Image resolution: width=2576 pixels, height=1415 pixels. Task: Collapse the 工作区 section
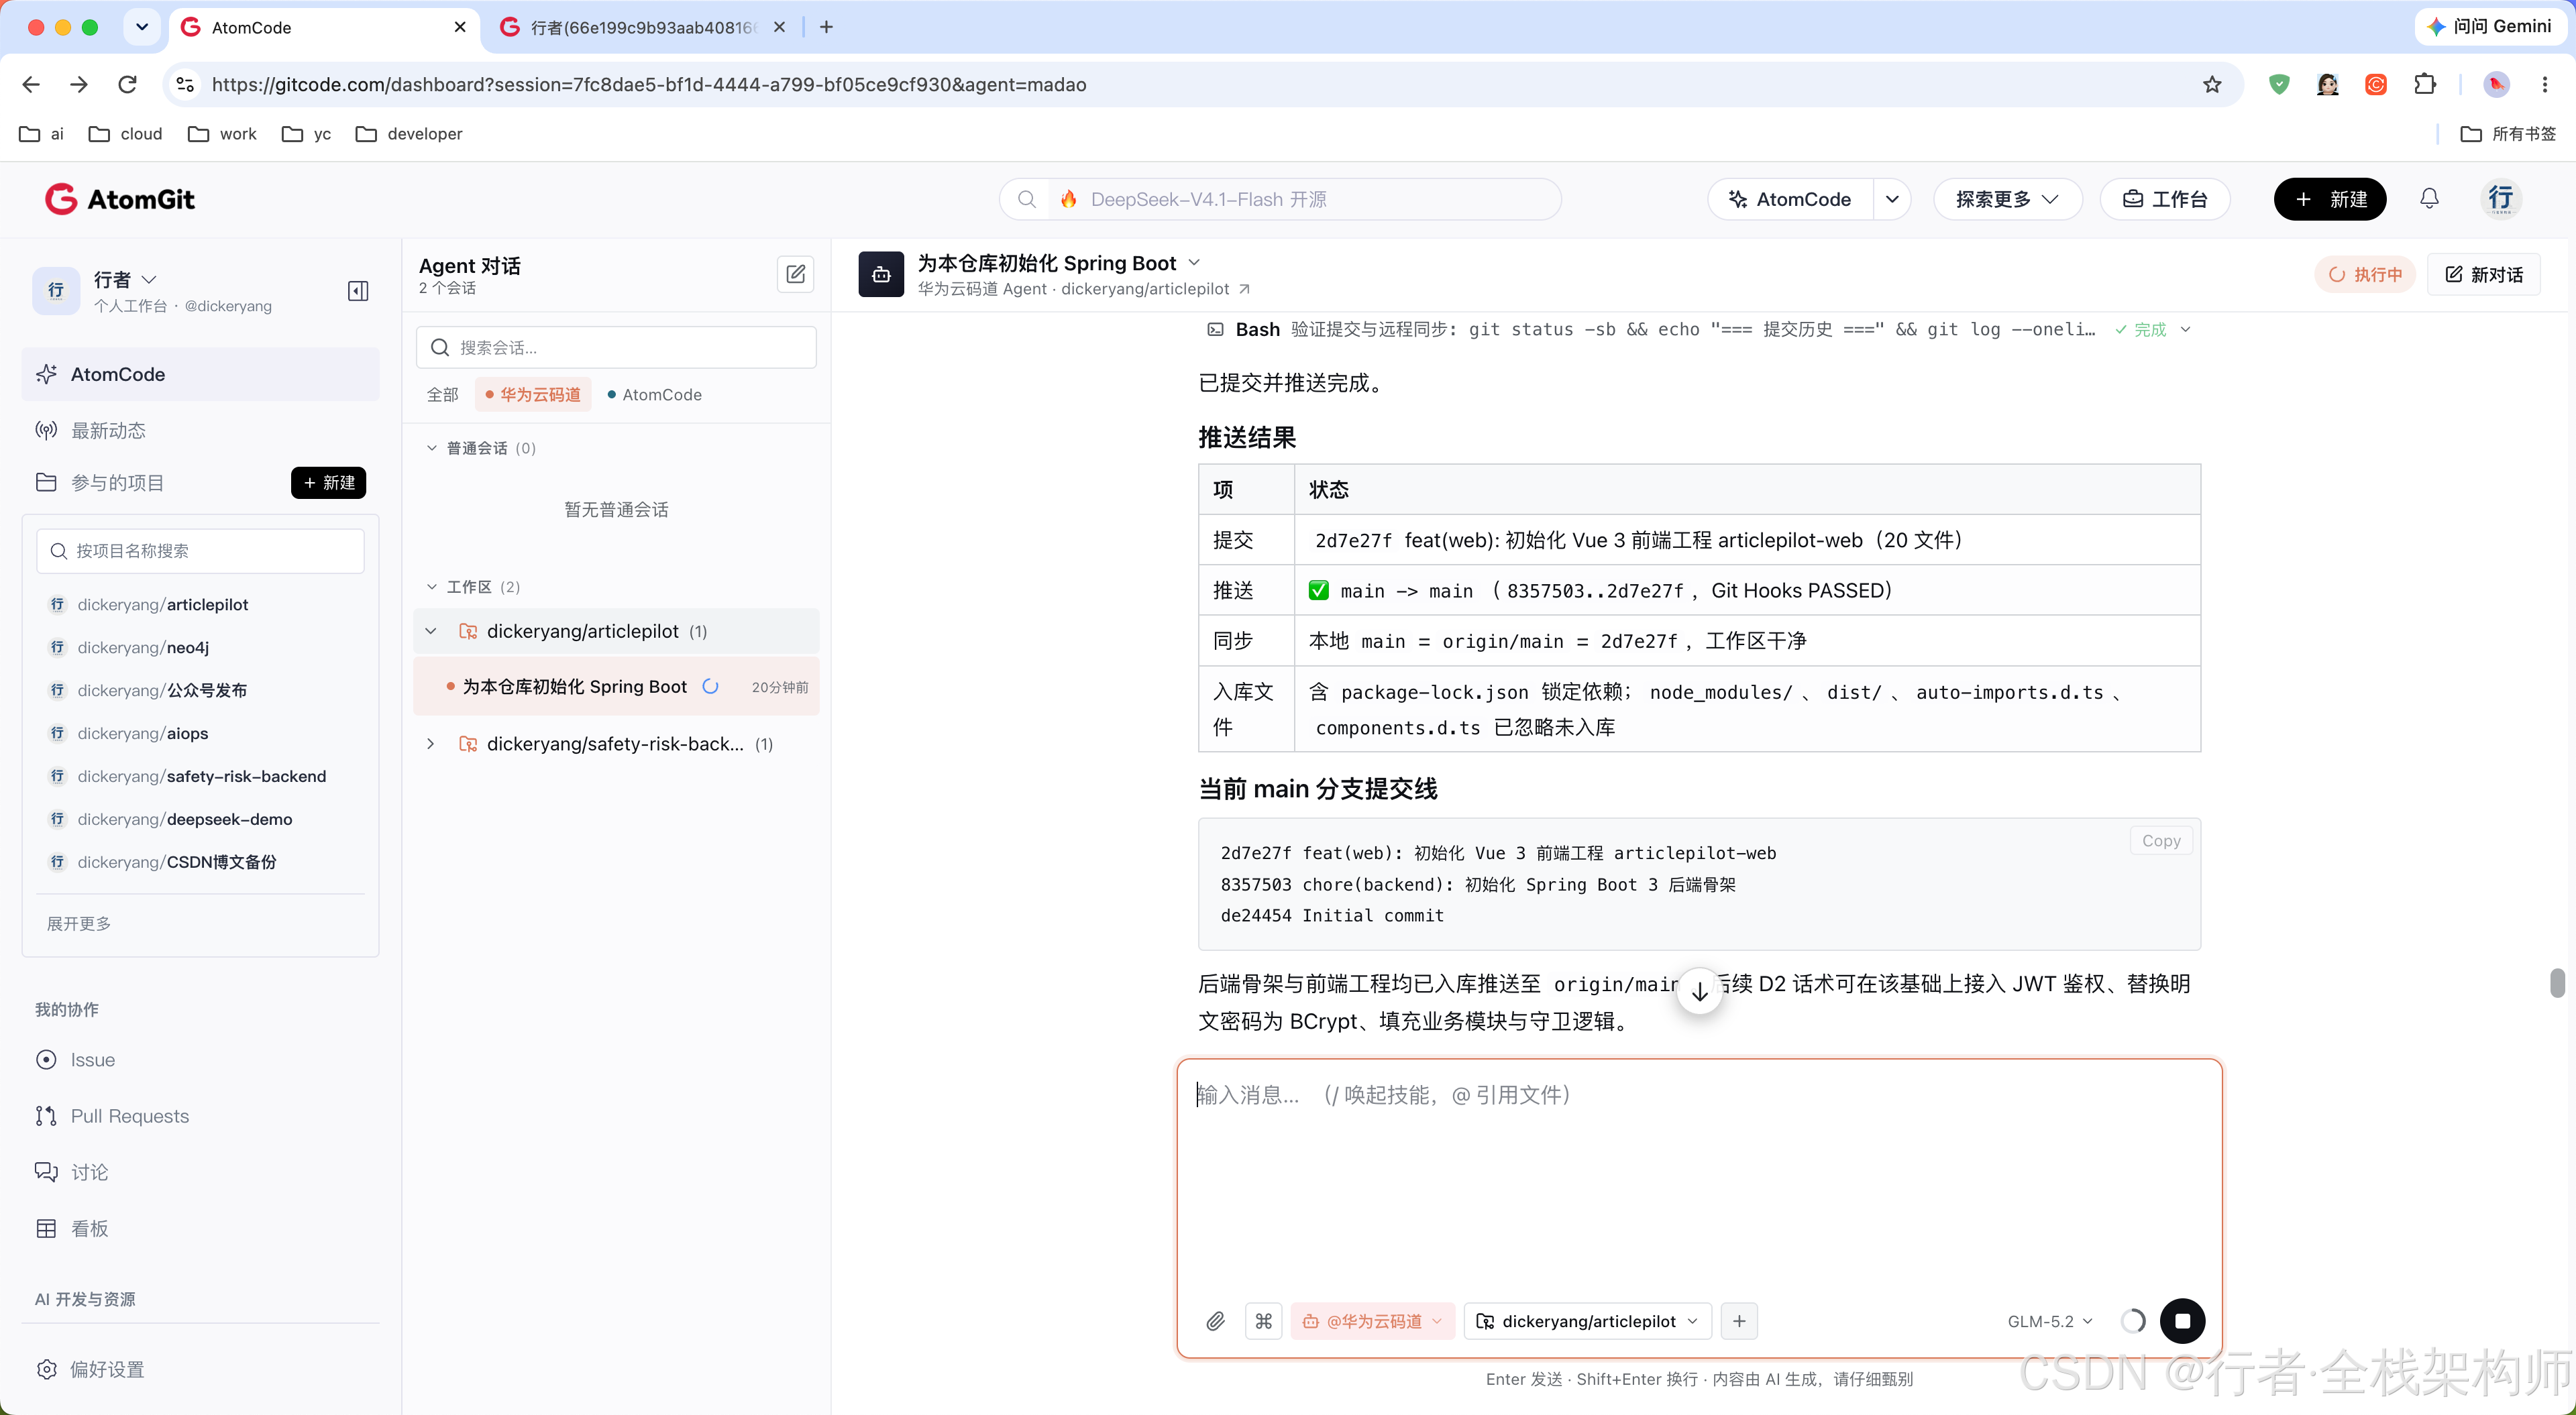pos(432,587)
